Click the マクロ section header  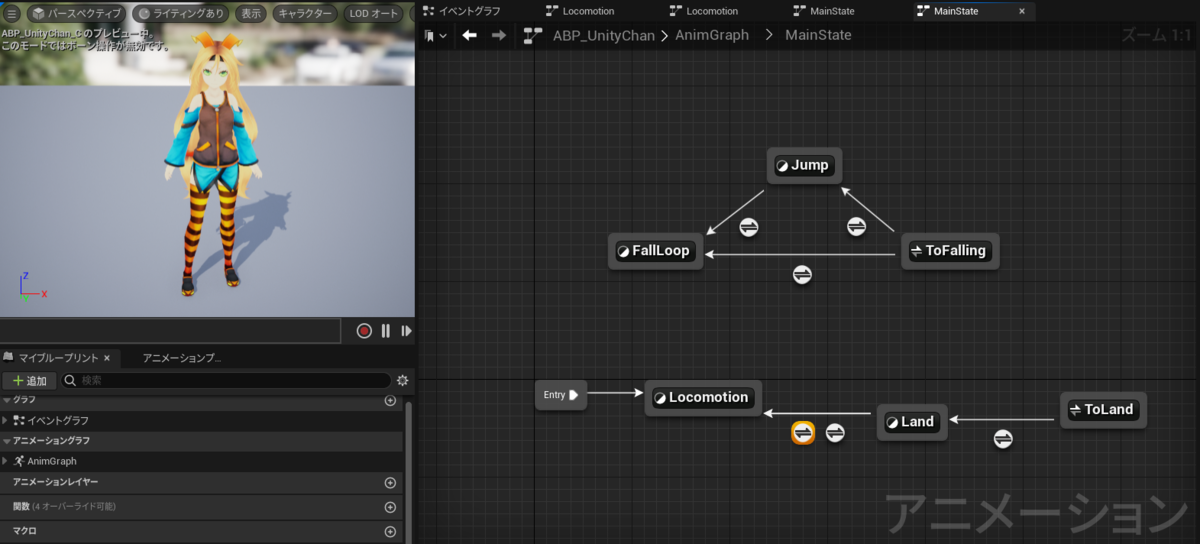[x=201, y=530]
